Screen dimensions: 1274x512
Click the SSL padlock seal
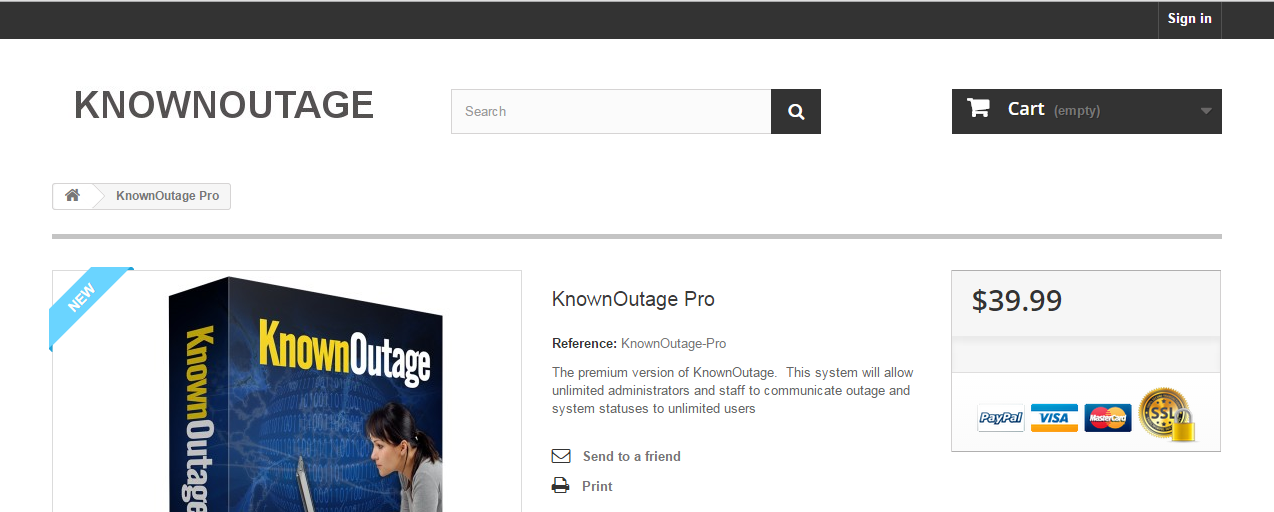(x=1166, y=415)
